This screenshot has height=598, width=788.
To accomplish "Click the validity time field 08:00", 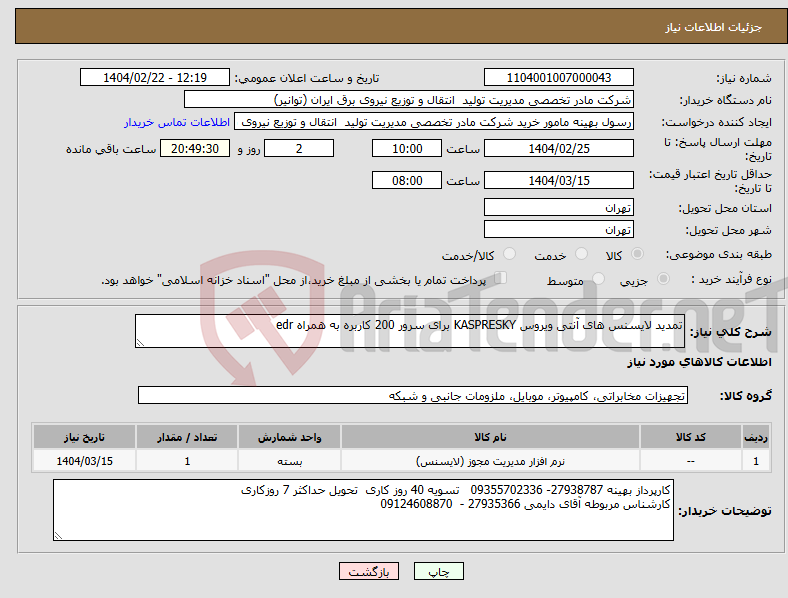I will click(407, 180).
